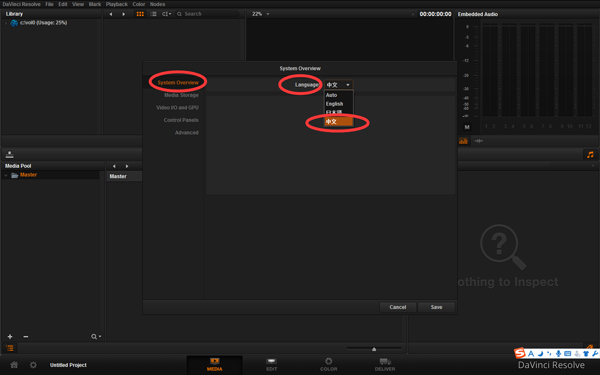Open Media Pool search magnifier dropdown

[96, 337]
